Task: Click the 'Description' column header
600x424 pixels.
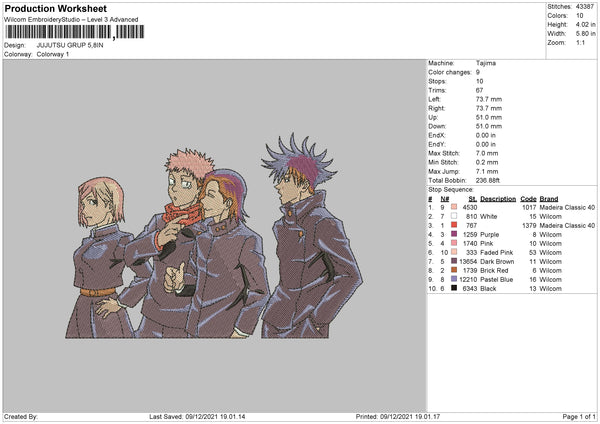Action: [x=498, y=199]
